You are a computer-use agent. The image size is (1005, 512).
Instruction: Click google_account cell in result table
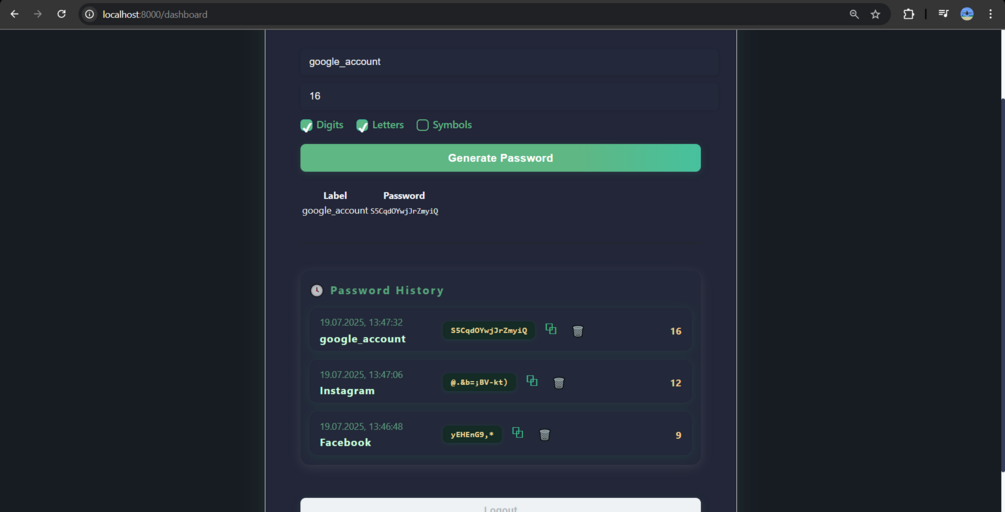pyautogui.click(x=335, y=211)
